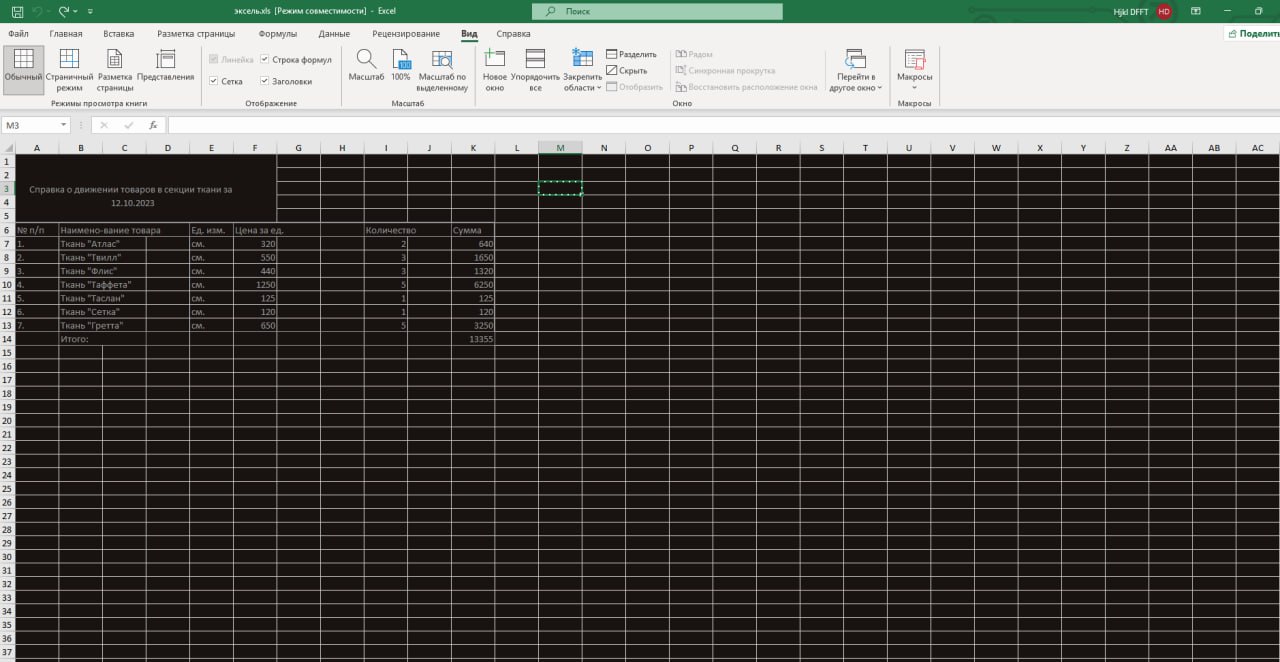Open the Представления custom views
The height and width of the screenshot is (662, 1280).
(166, 66)
